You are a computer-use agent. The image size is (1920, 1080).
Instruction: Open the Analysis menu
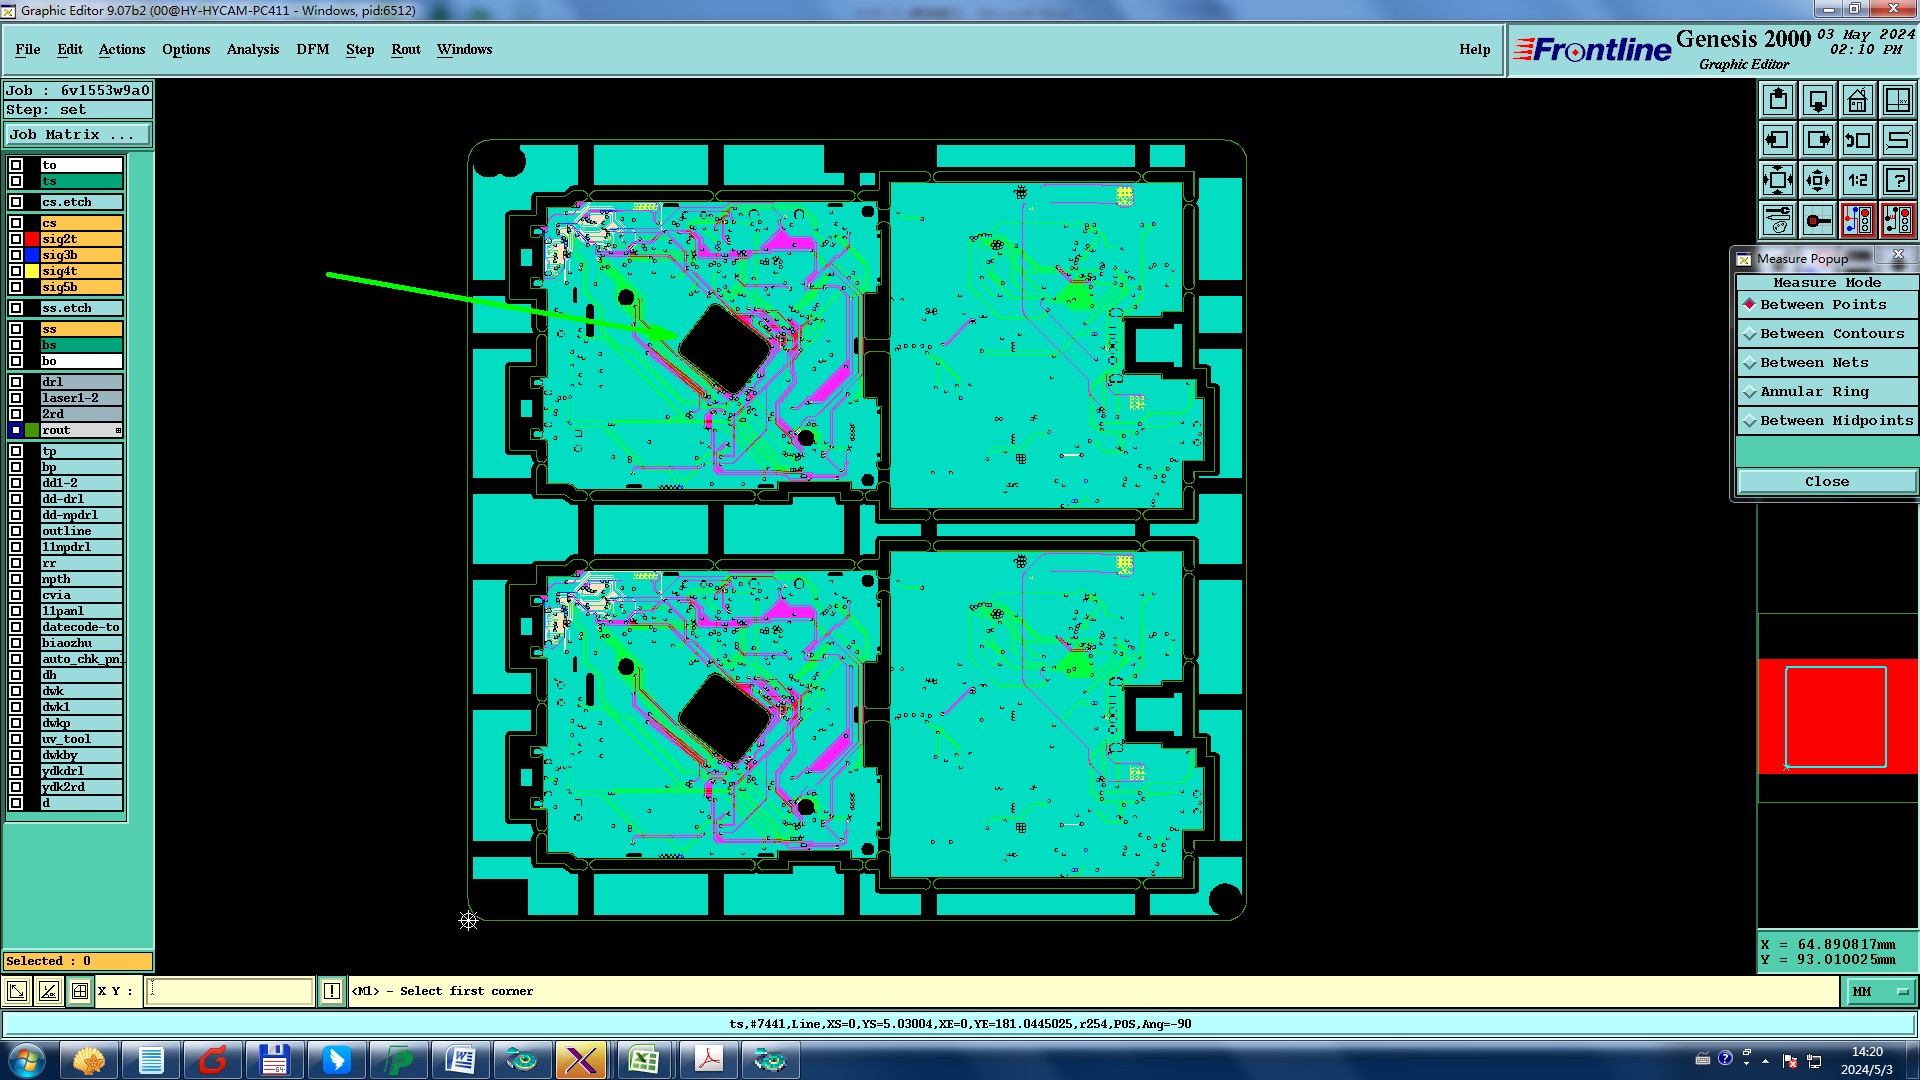coord(252,49)
